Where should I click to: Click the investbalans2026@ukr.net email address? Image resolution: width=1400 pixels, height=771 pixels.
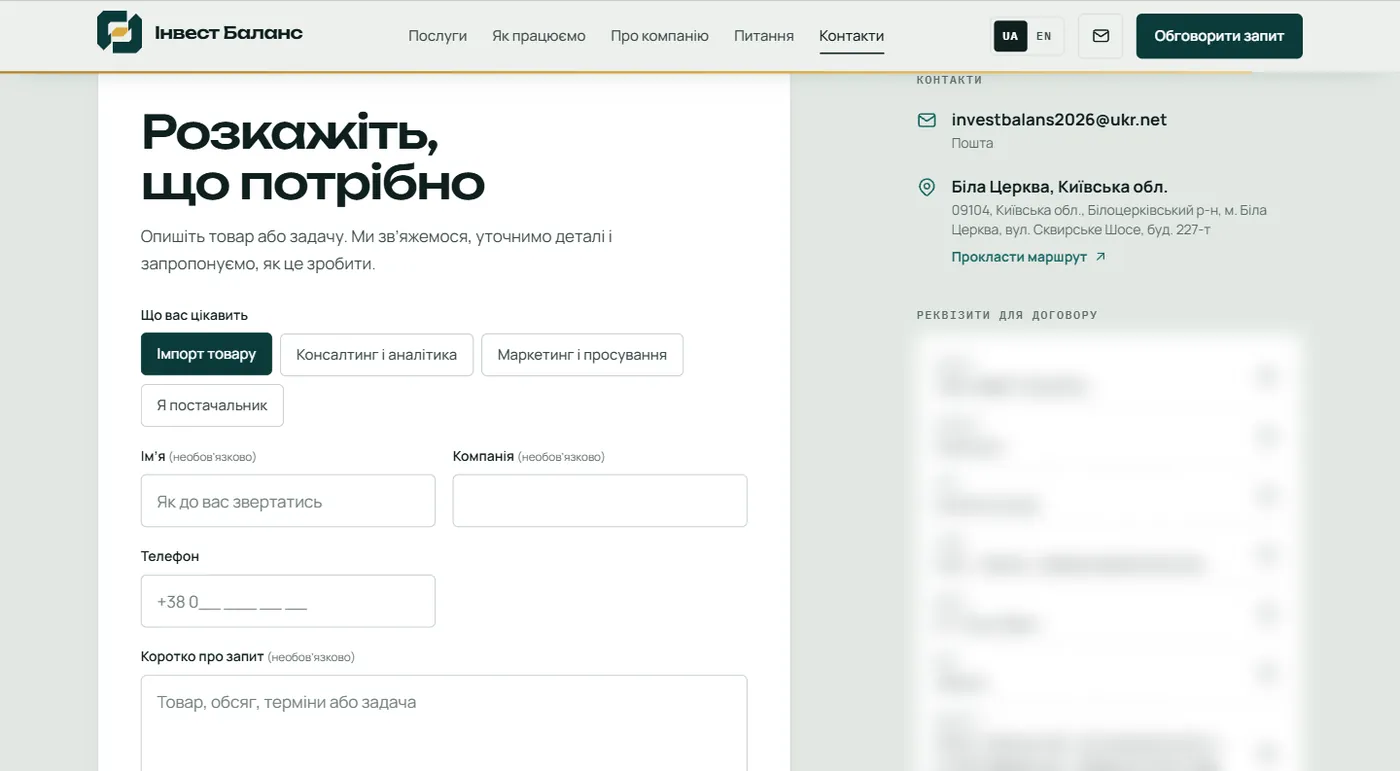(1059, 119)
